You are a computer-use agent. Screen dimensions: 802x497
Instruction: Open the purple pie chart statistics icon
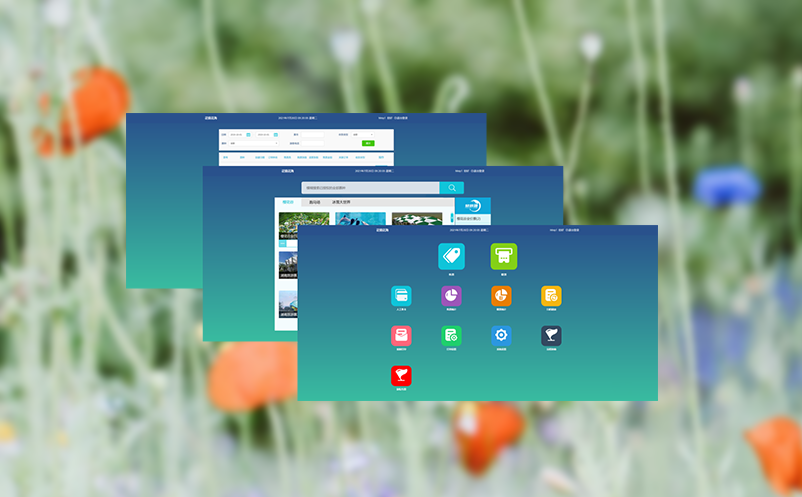click(451, 295)
